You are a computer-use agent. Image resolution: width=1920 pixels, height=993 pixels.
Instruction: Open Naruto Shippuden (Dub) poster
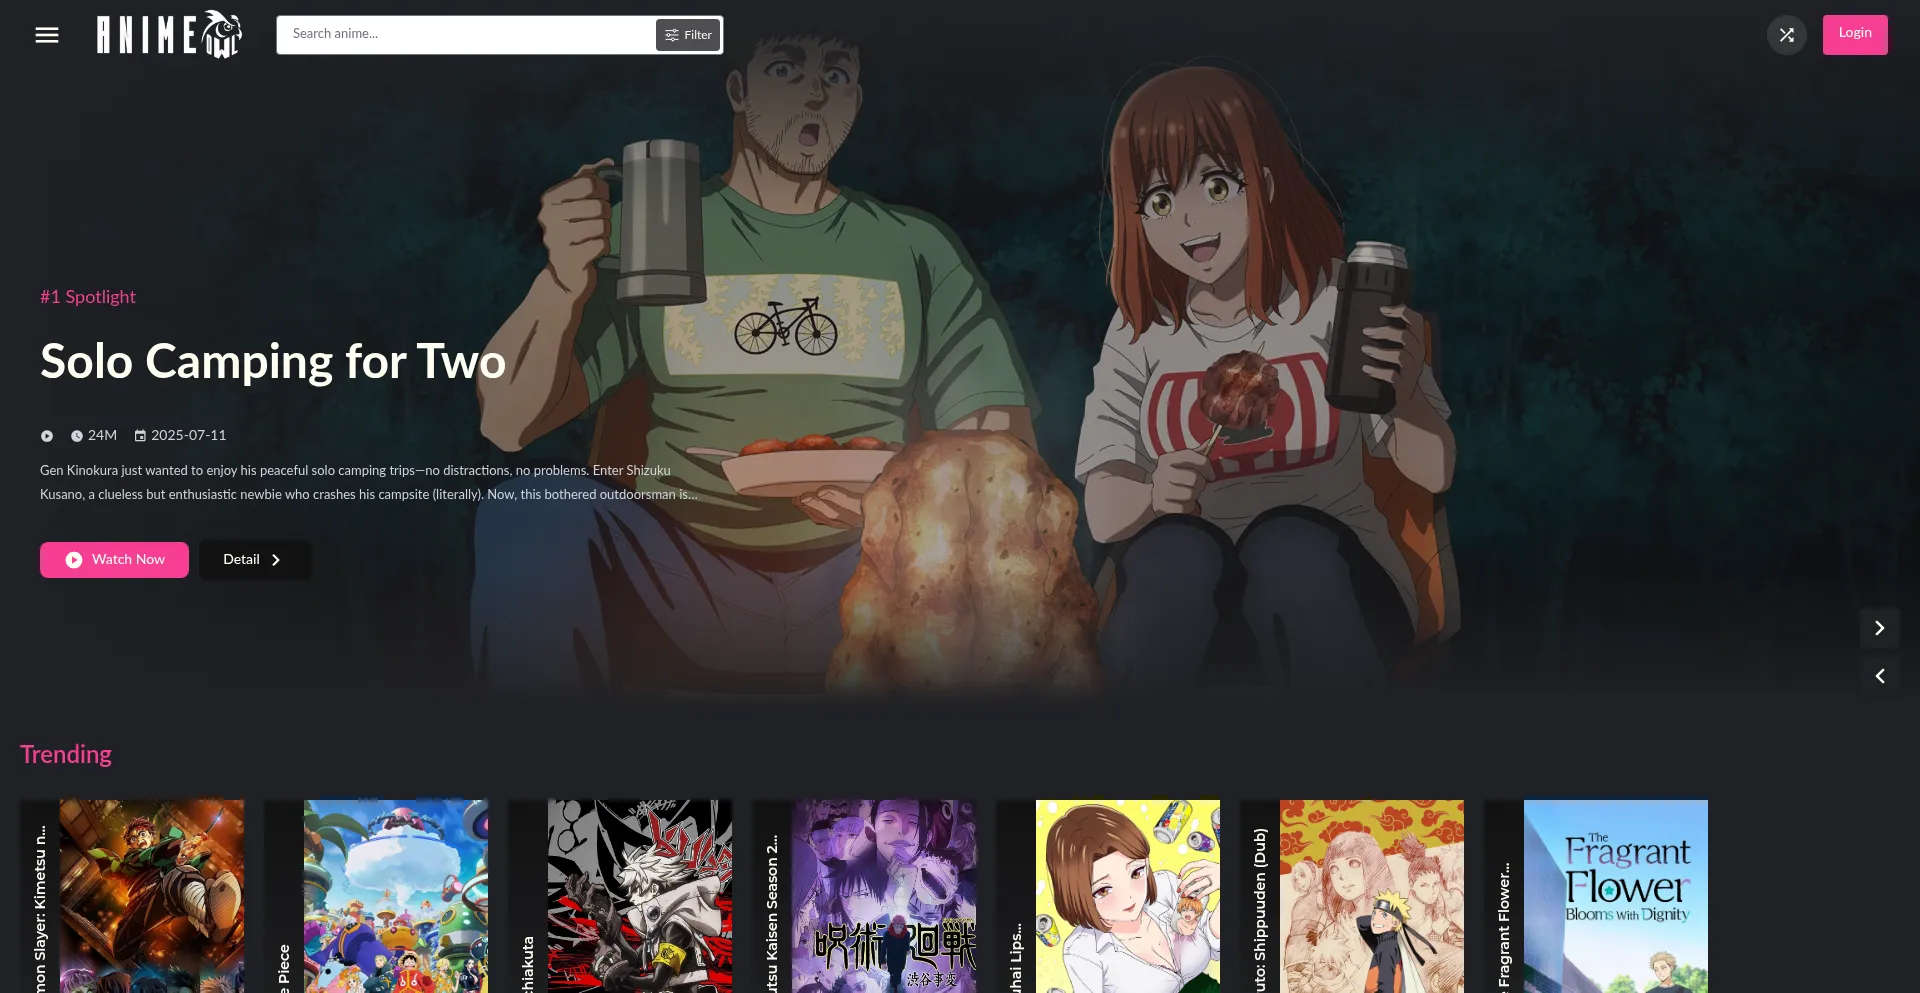tap(1371, 895)
